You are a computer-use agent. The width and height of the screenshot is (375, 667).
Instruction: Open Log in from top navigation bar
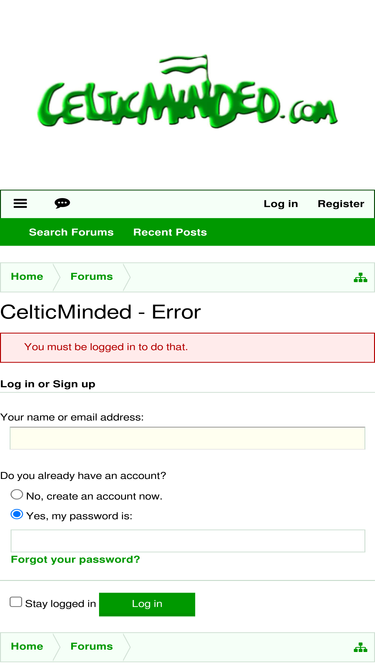pos(281,204)
